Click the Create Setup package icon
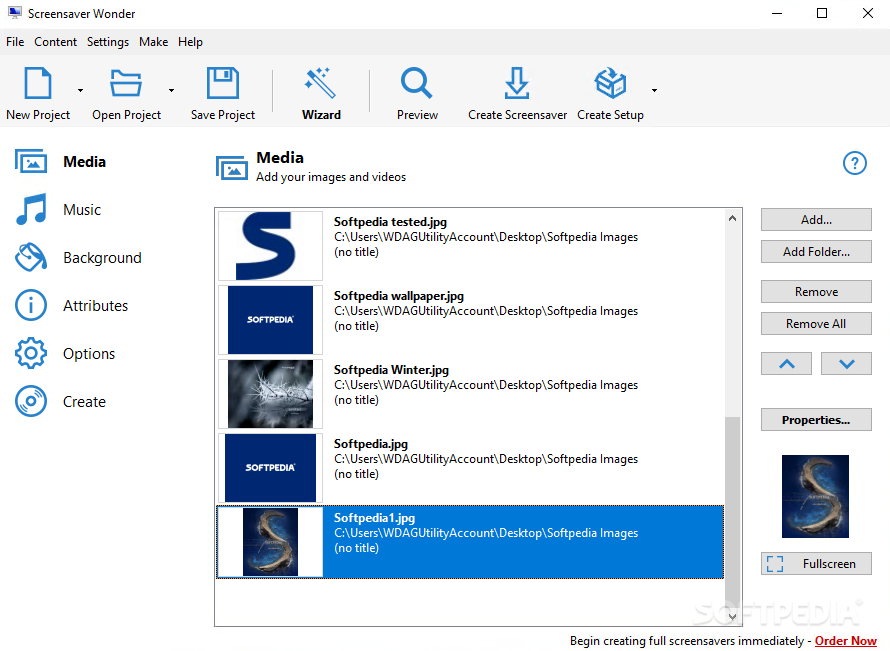This screenshot has height=651, width=890. tap(610, 83)
